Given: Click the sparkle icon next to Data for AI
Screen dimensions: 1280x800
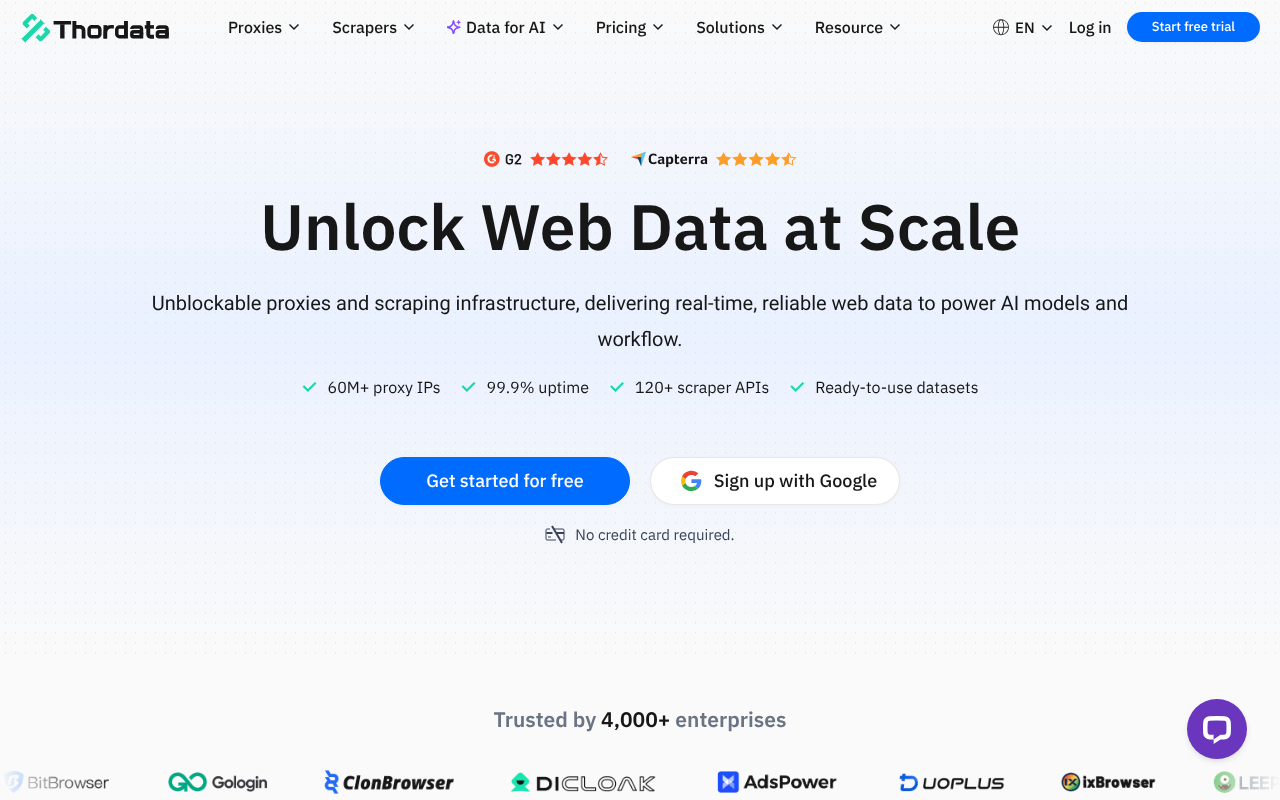Looking at the screenshot, I should [x=452, y=27].
